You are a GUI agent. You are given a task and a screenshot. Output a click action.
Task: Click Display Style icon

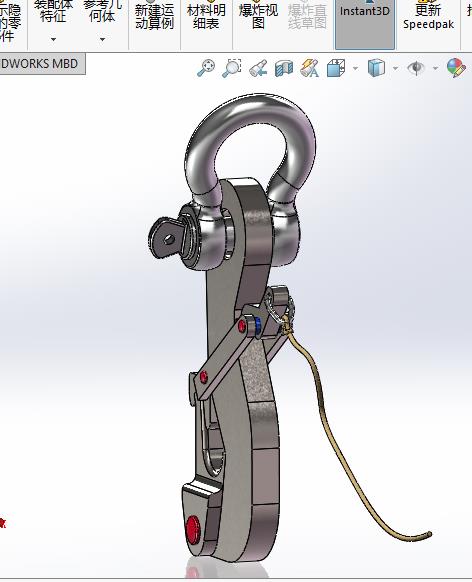click(x=376, y=68)
